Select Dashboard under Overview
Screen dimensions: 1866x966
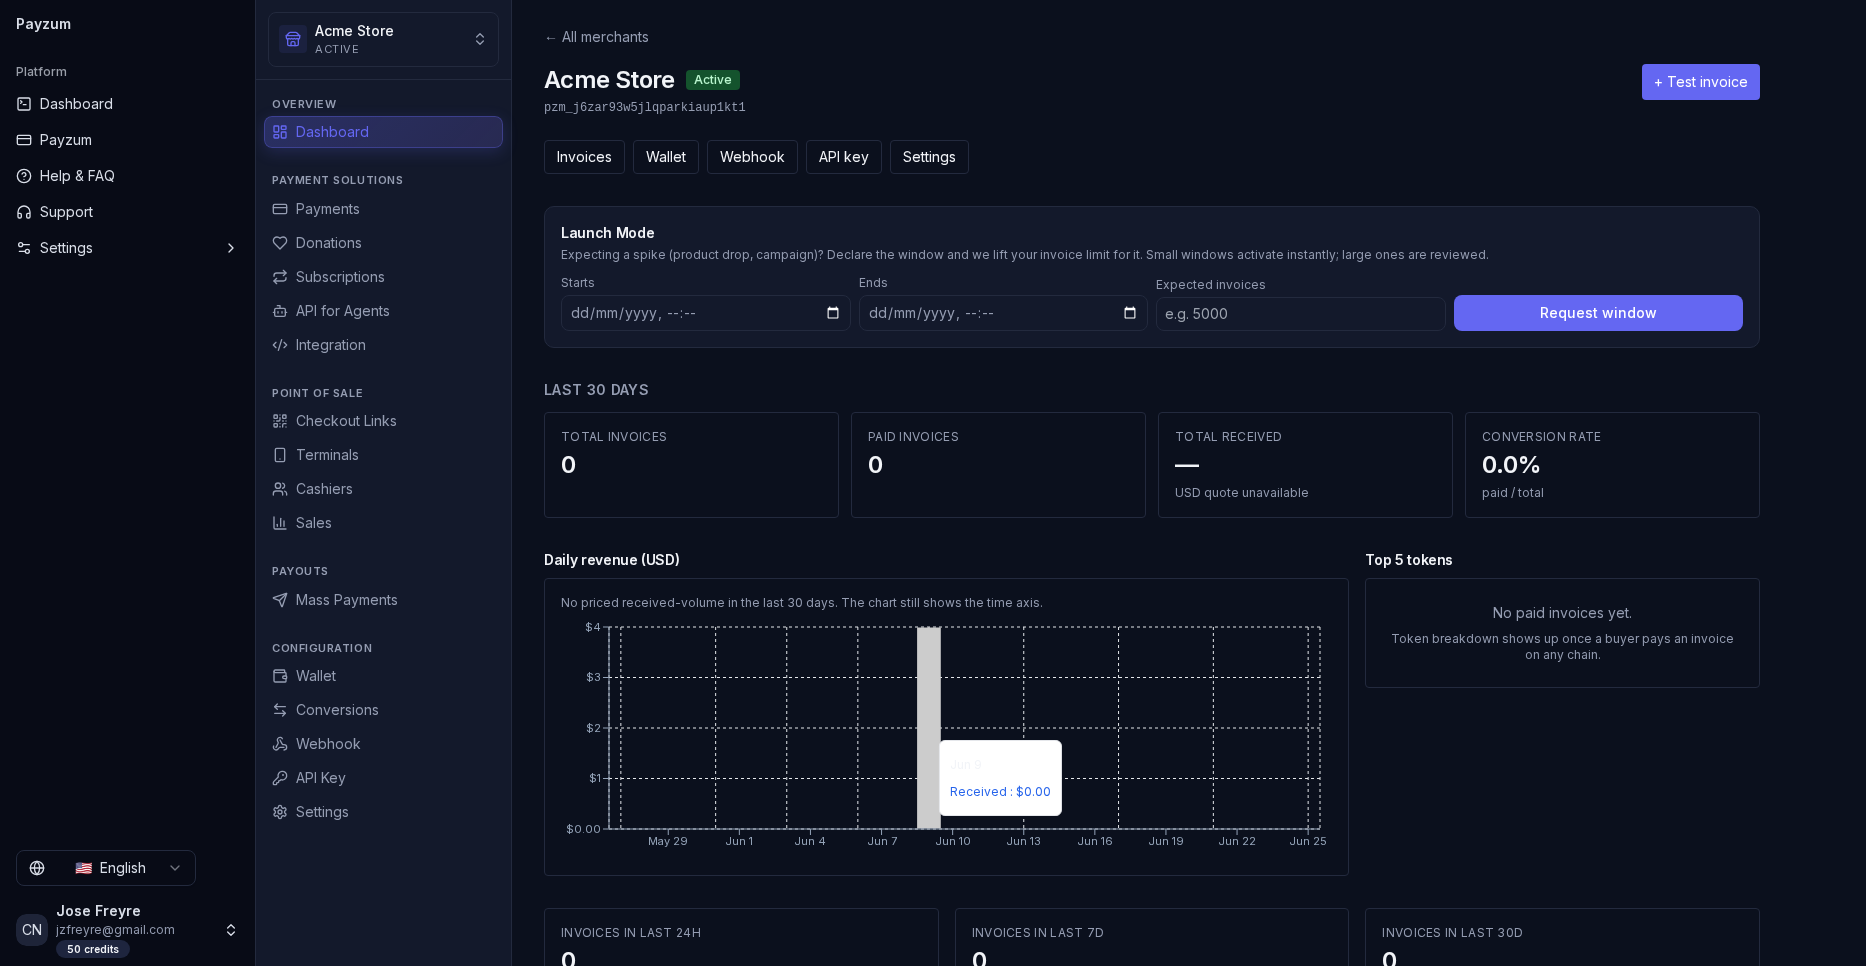pyautogui.click(x=383, y=132)
